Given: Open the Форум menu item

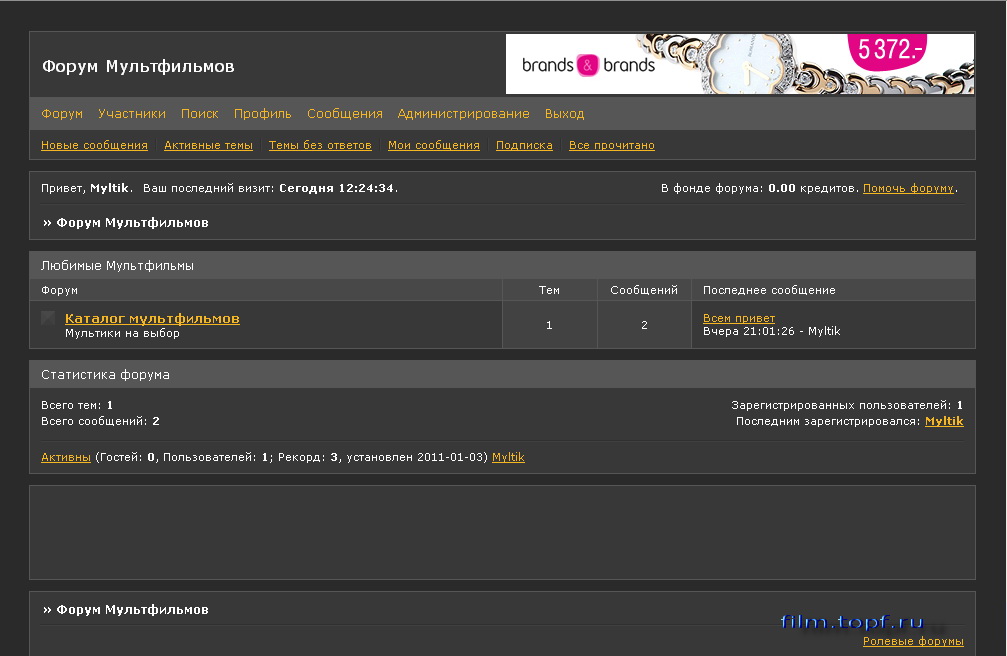Looking at the screenshot, I should coord(61,113).
